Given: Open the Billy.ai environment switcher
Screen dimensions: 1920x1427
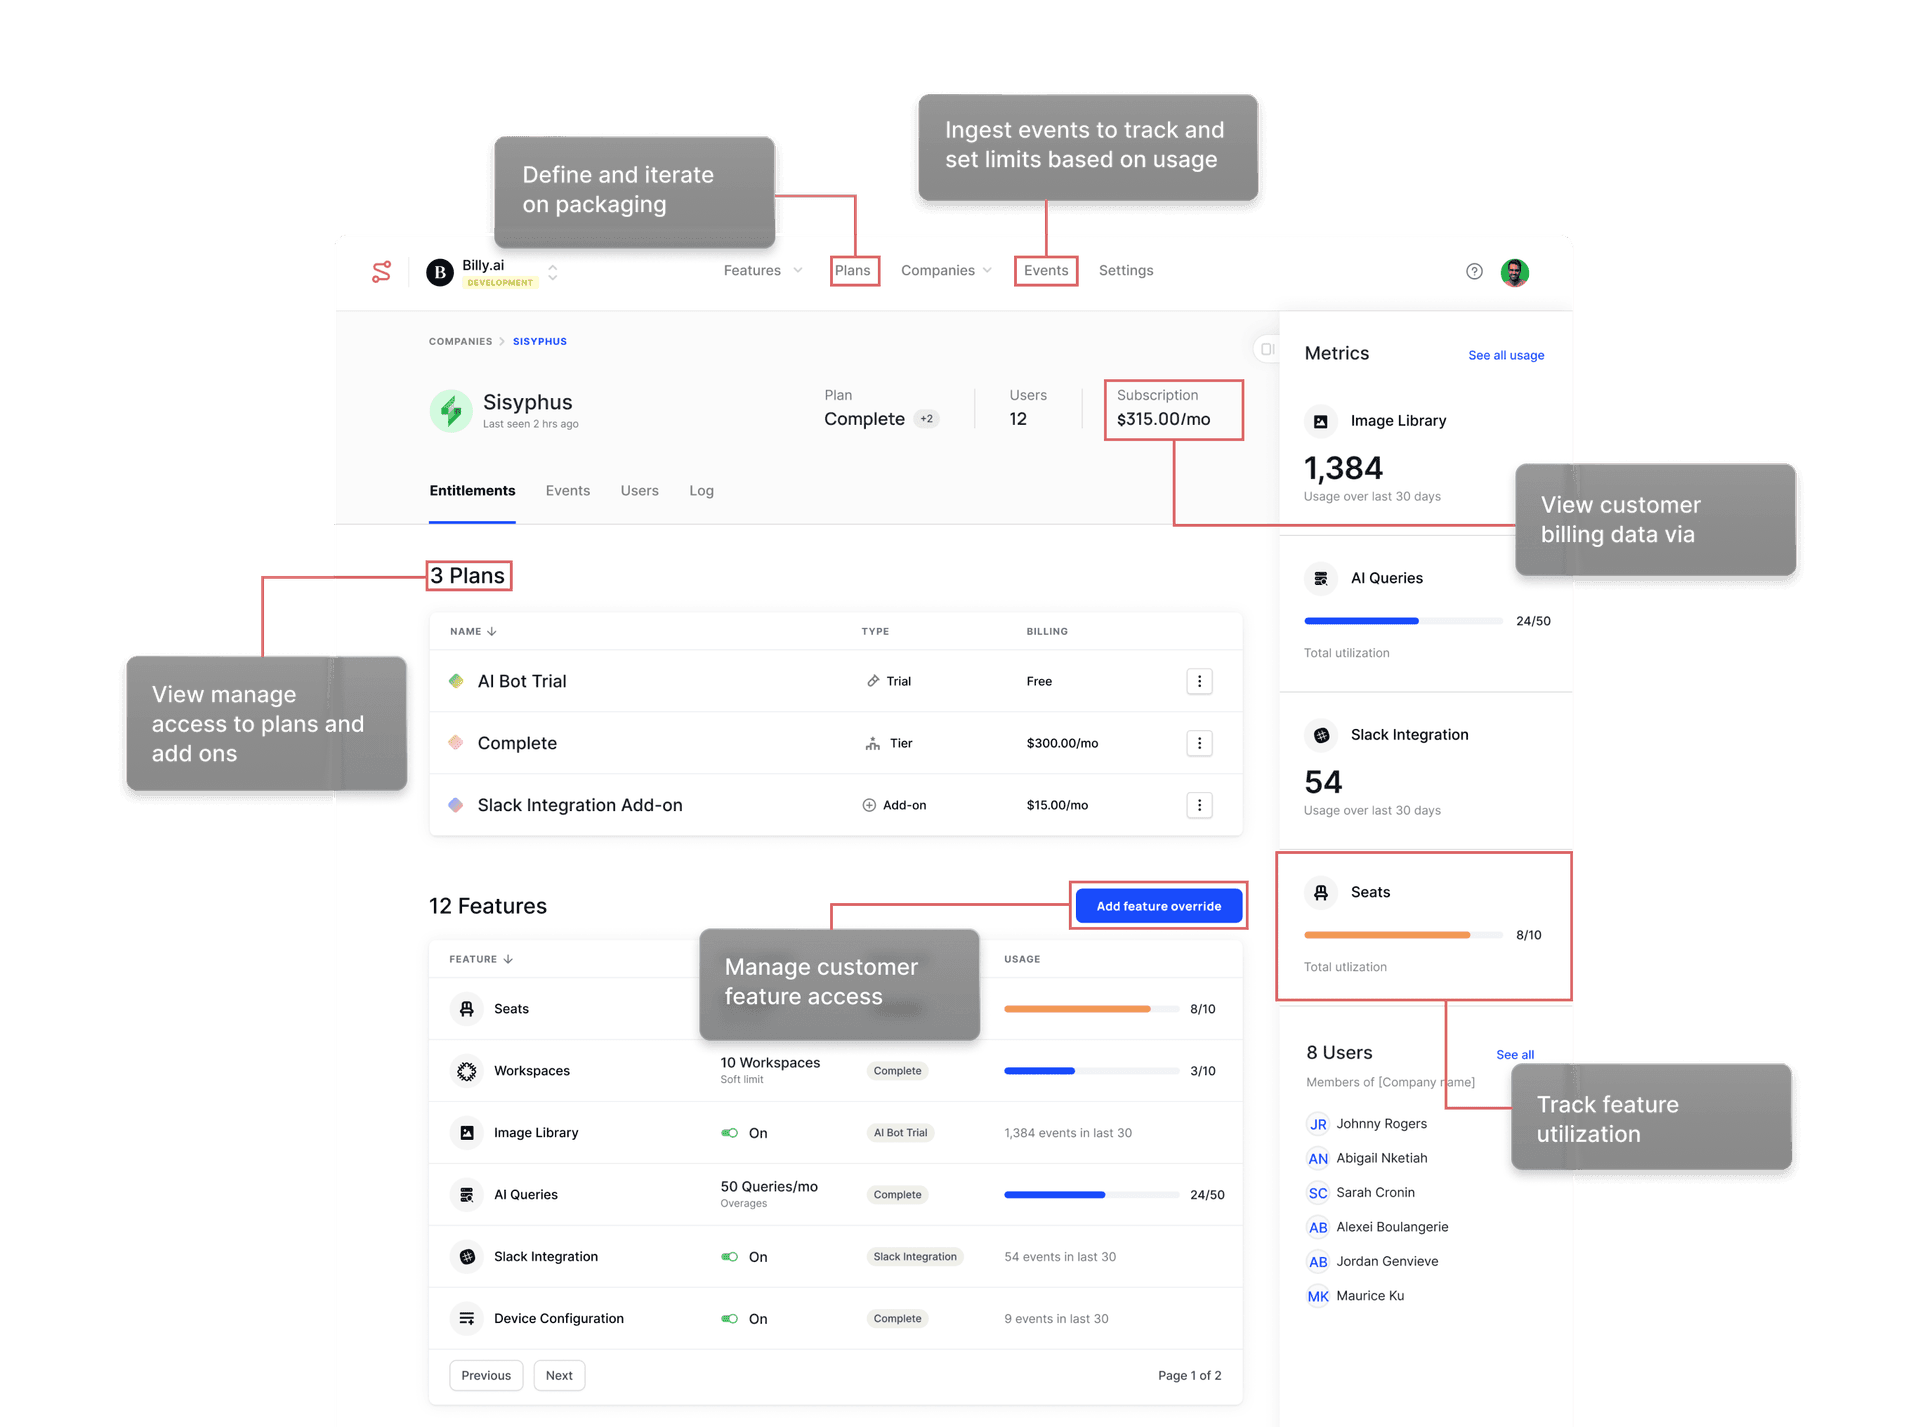Looking at the screenshot, I should pos(552,272).
